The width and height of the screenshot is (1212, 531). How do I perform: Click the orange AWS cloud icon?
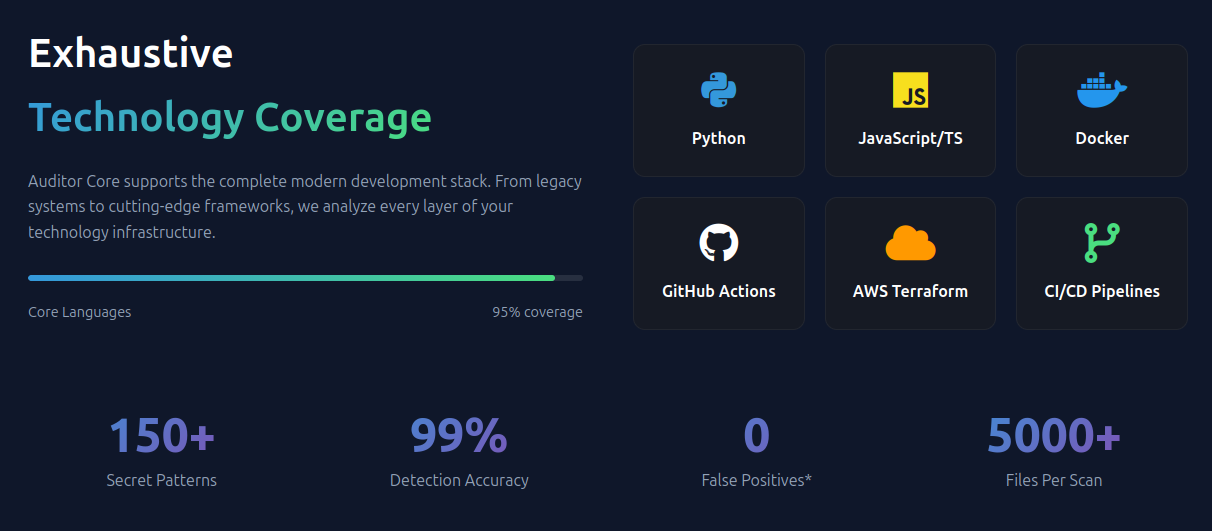point(910,243)
